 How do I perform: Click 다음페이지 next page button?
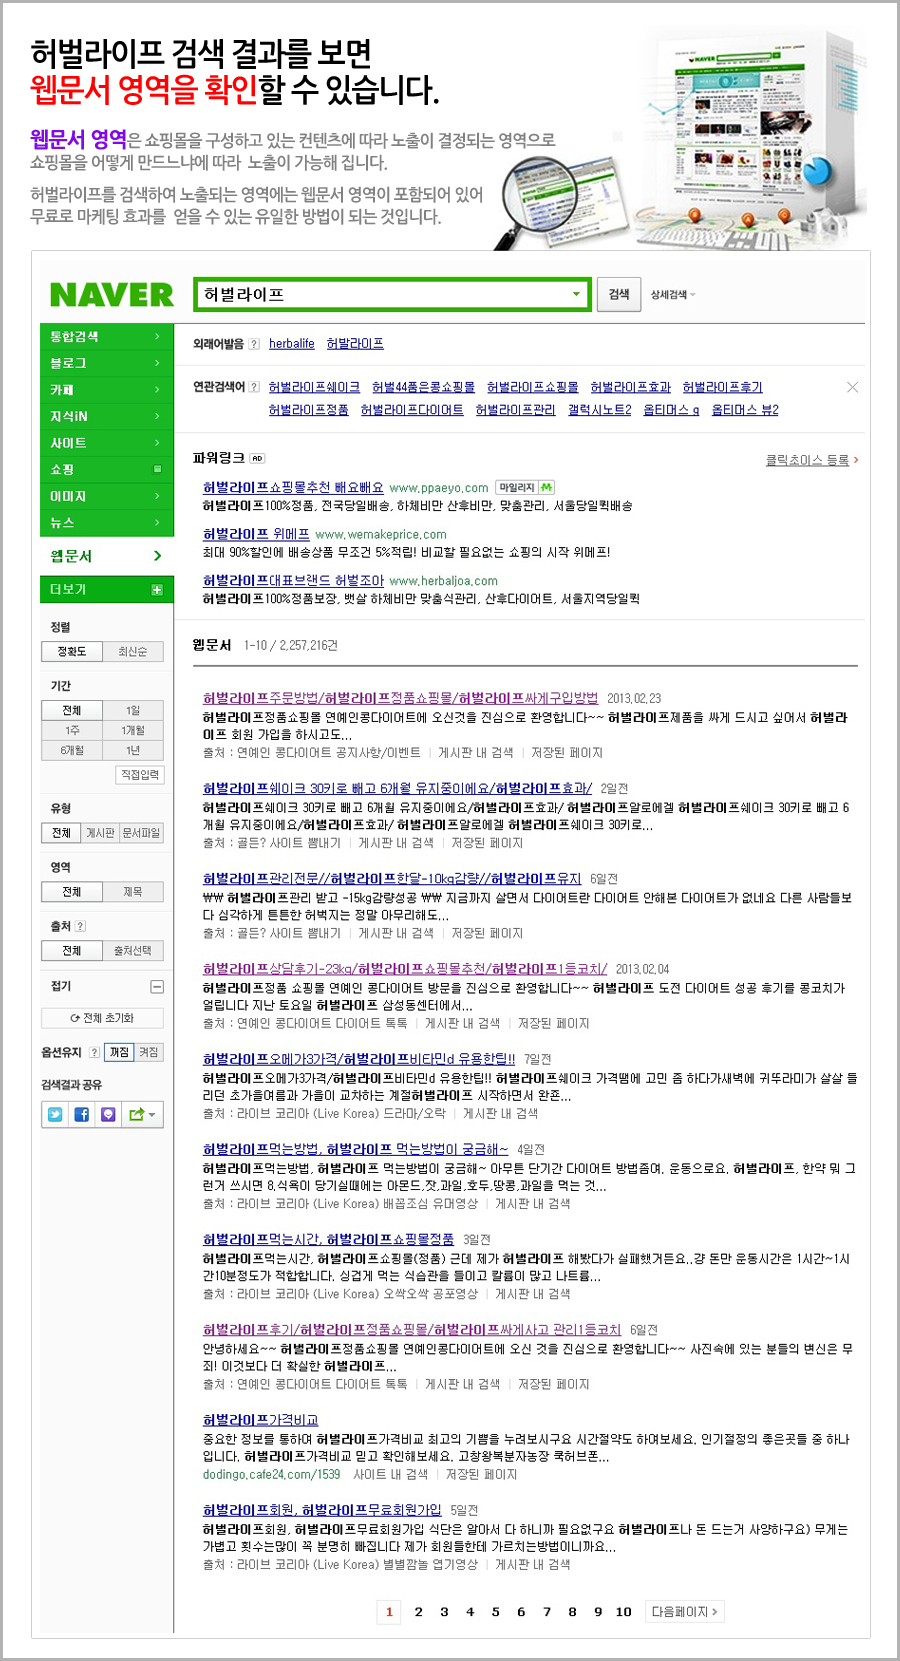684,1611
